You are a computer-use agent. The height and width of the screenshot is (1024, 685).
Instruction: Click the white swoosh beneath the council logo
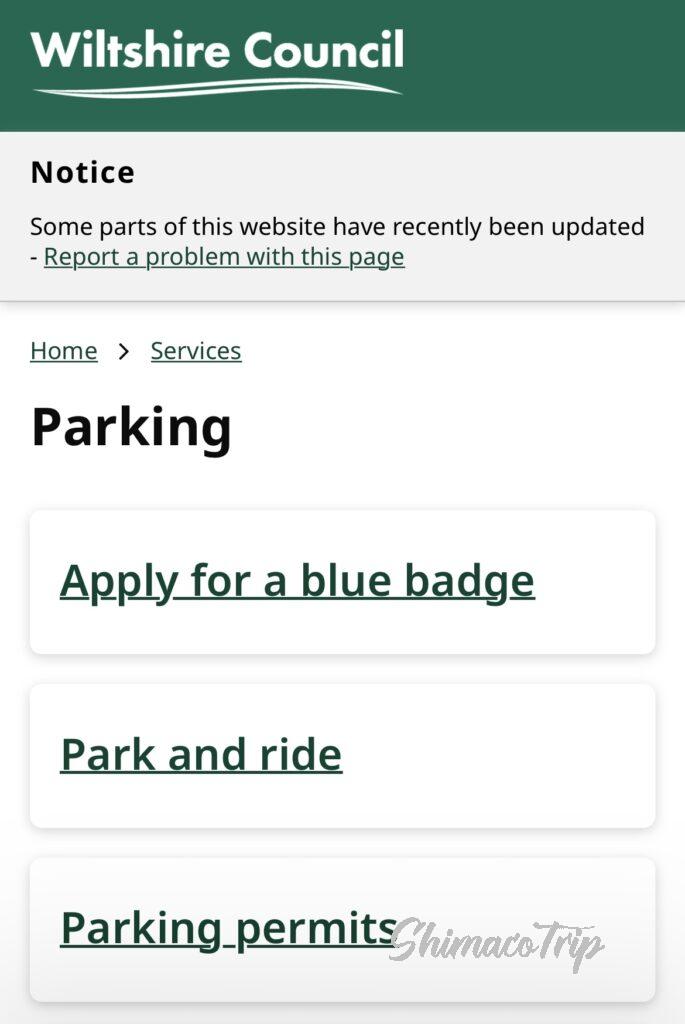click(x=216, y=89)
